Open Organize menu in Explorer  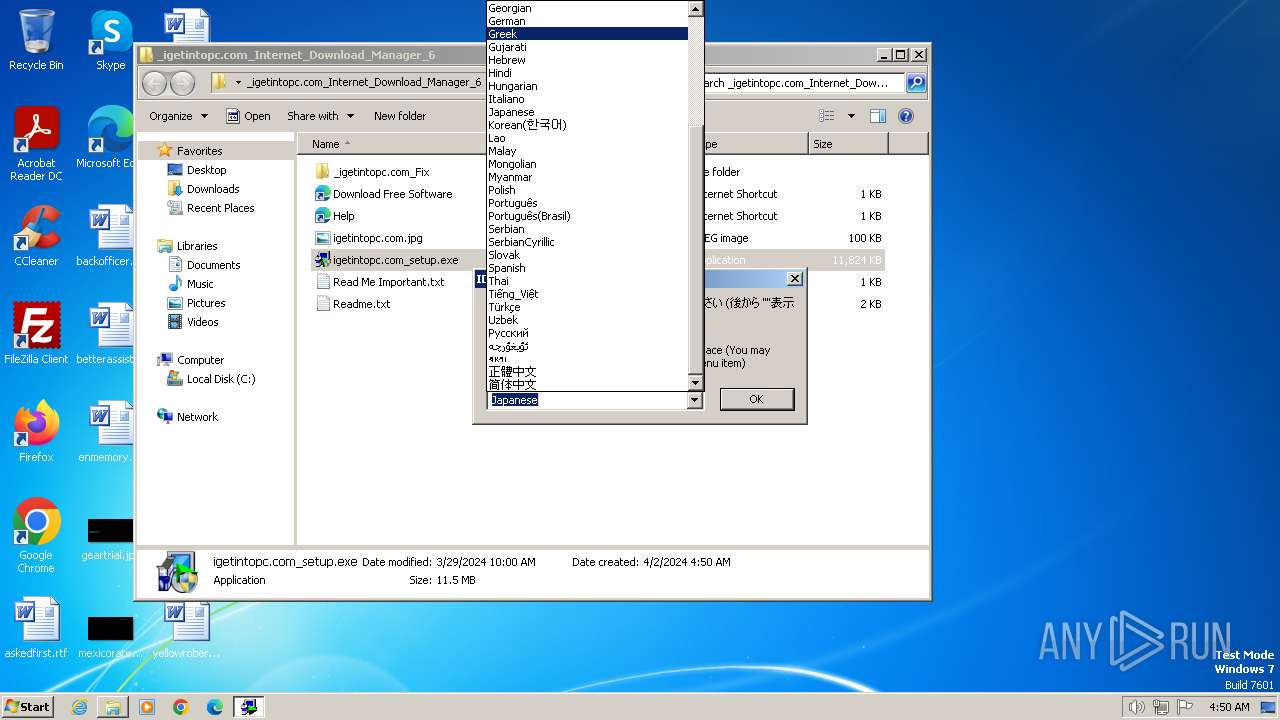(178, 116)
